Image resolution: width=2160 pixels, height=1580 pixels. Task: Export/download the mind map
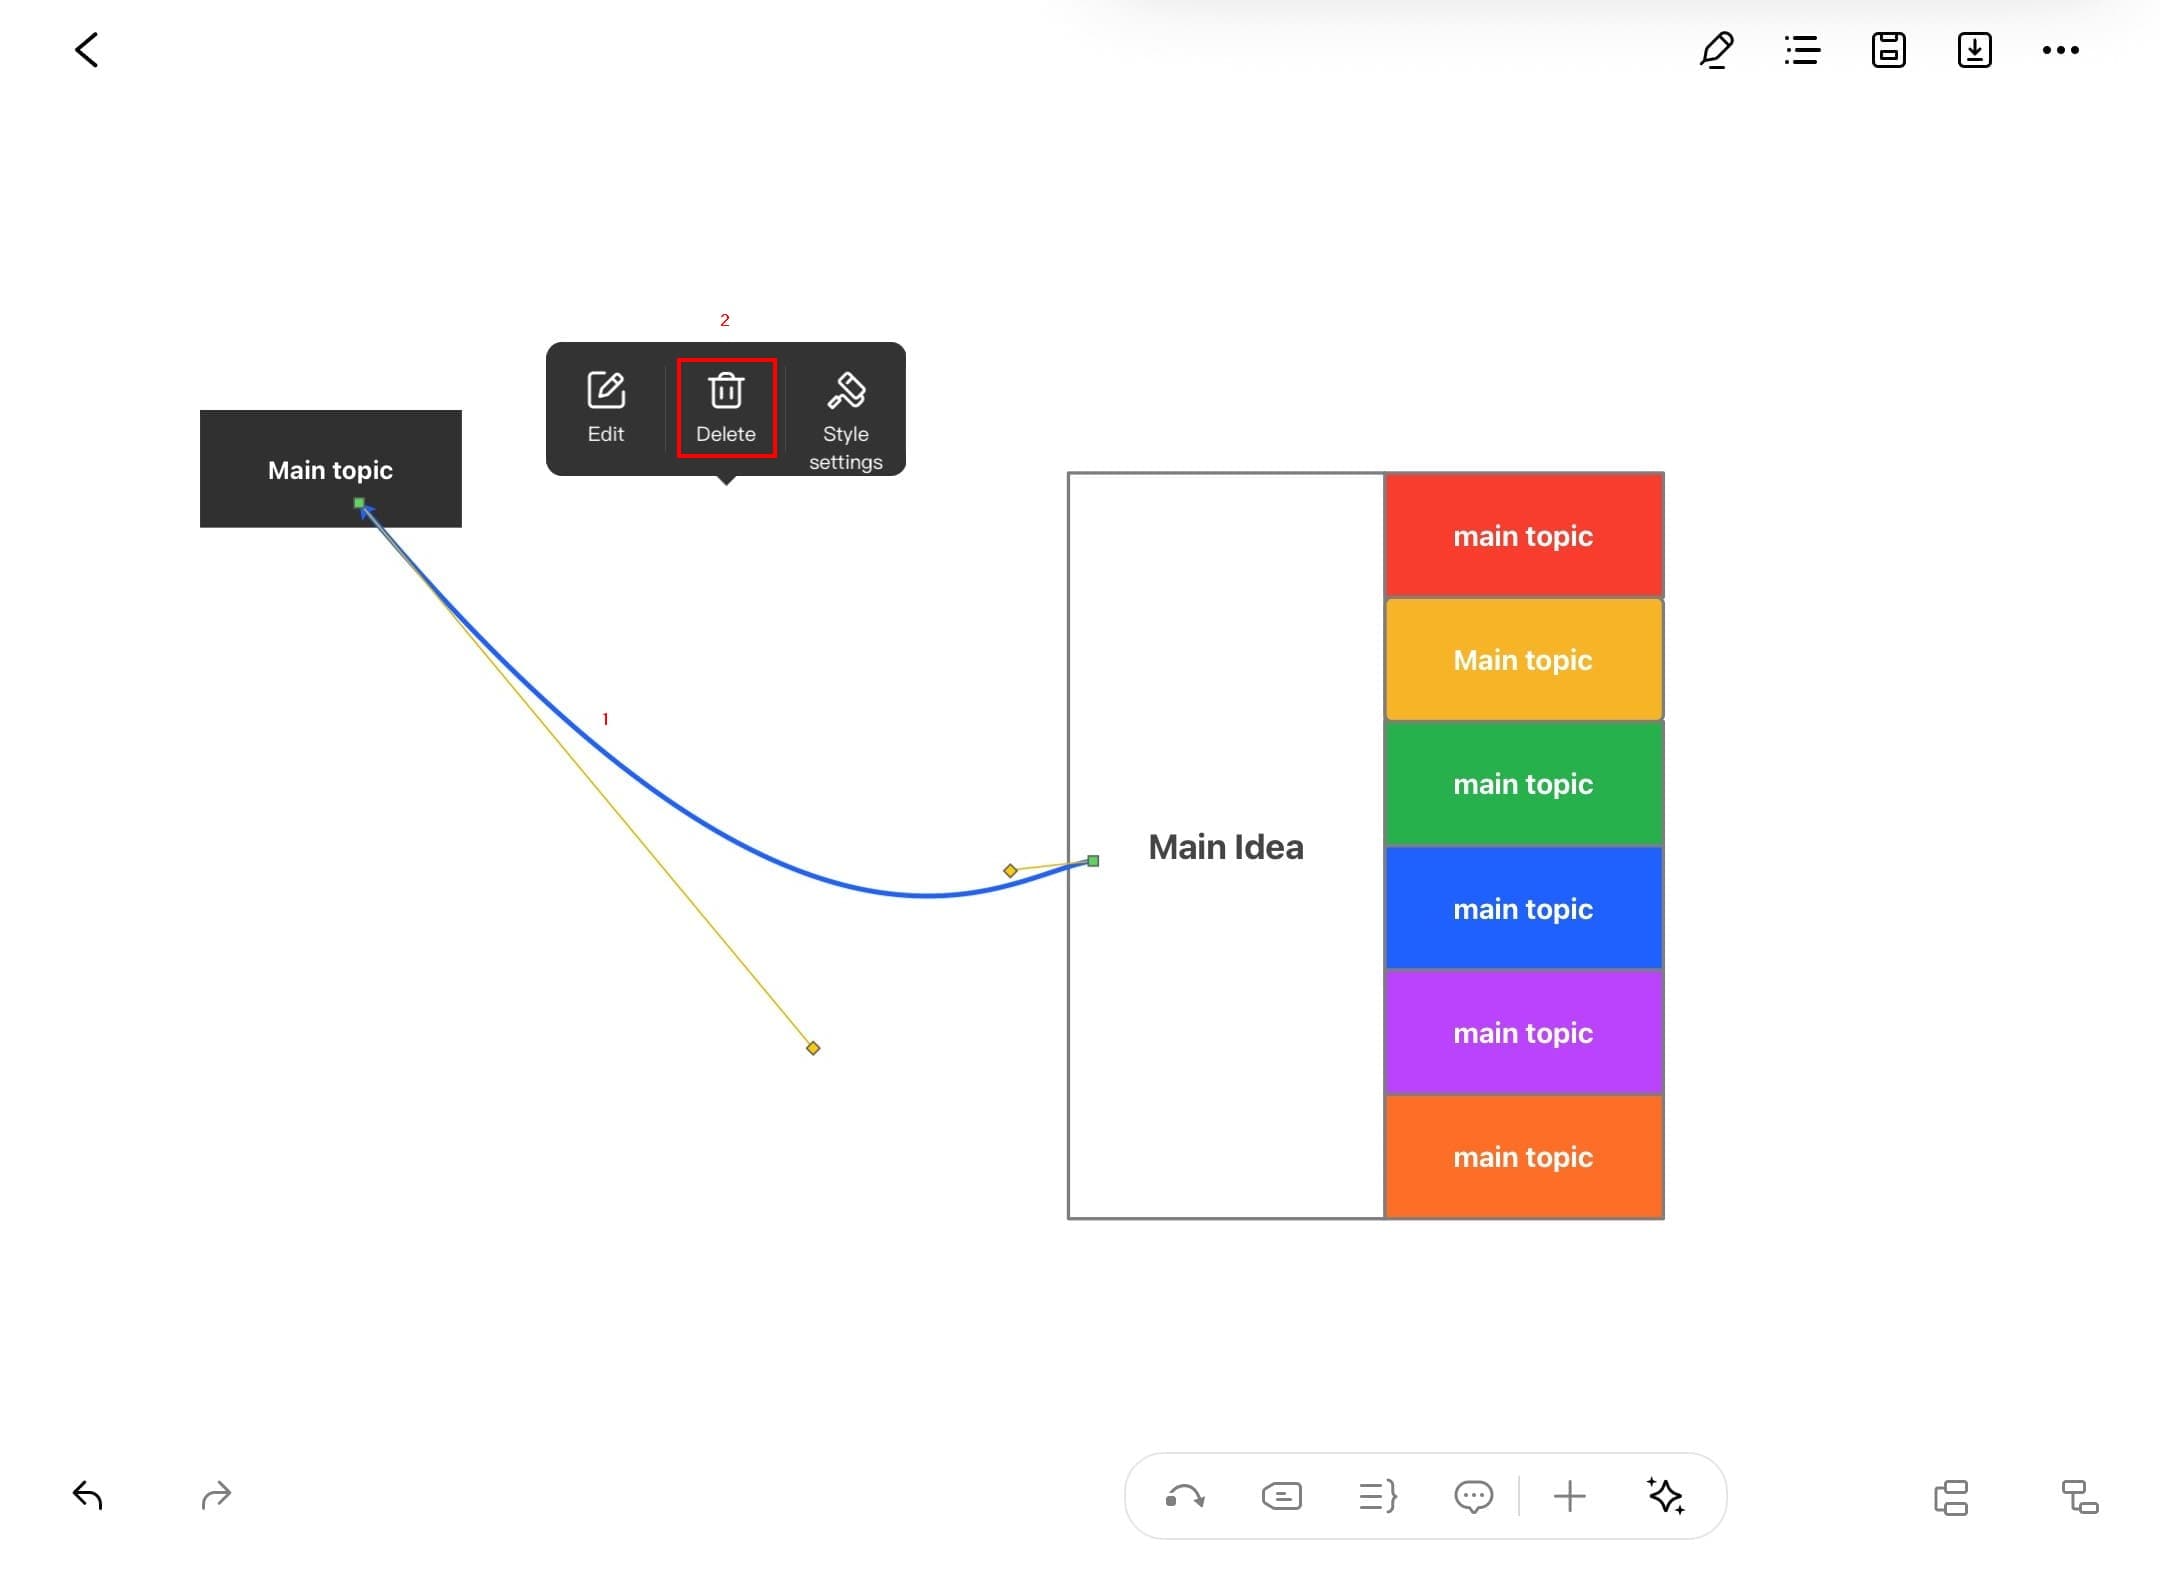1974,50
